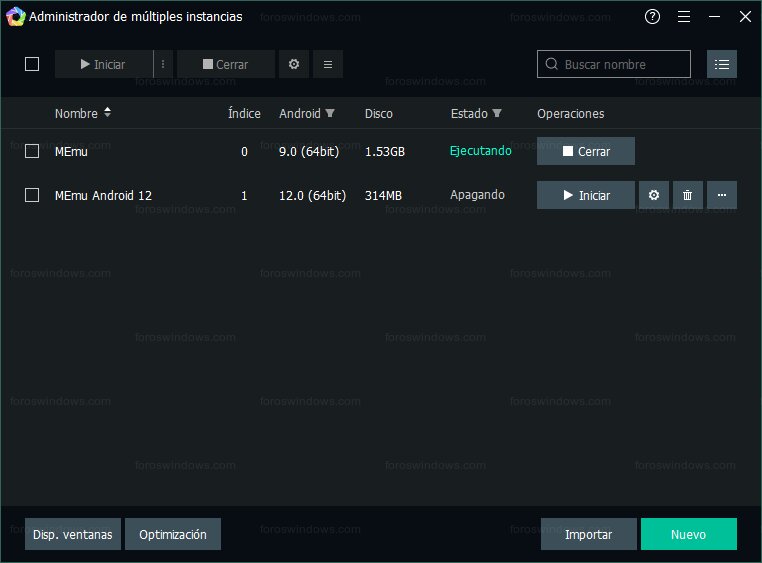Select the MEmu Android 12 name
Viewport: 762px width, 563px height.
tap(104, 195)
